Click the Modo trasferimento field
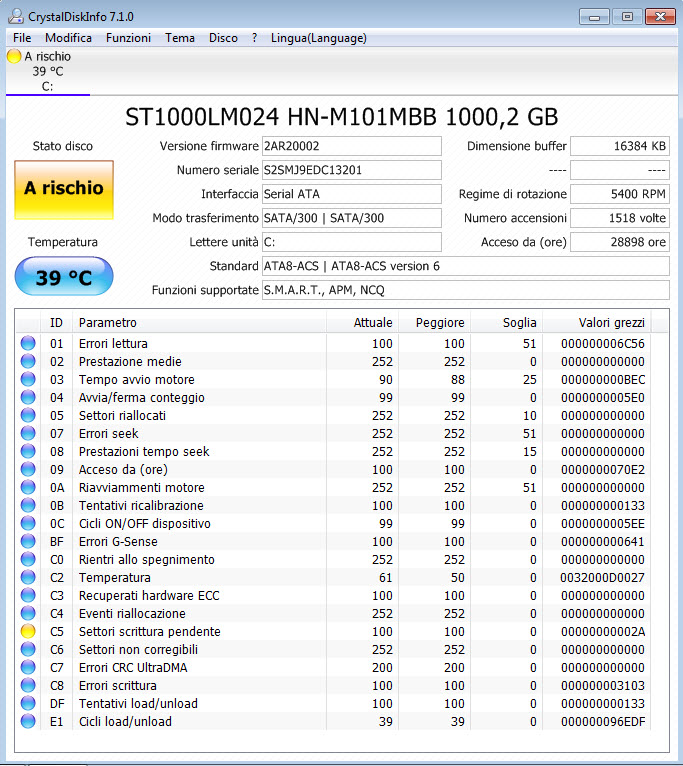This screenshot has width=683, height=766. point(352,218)
